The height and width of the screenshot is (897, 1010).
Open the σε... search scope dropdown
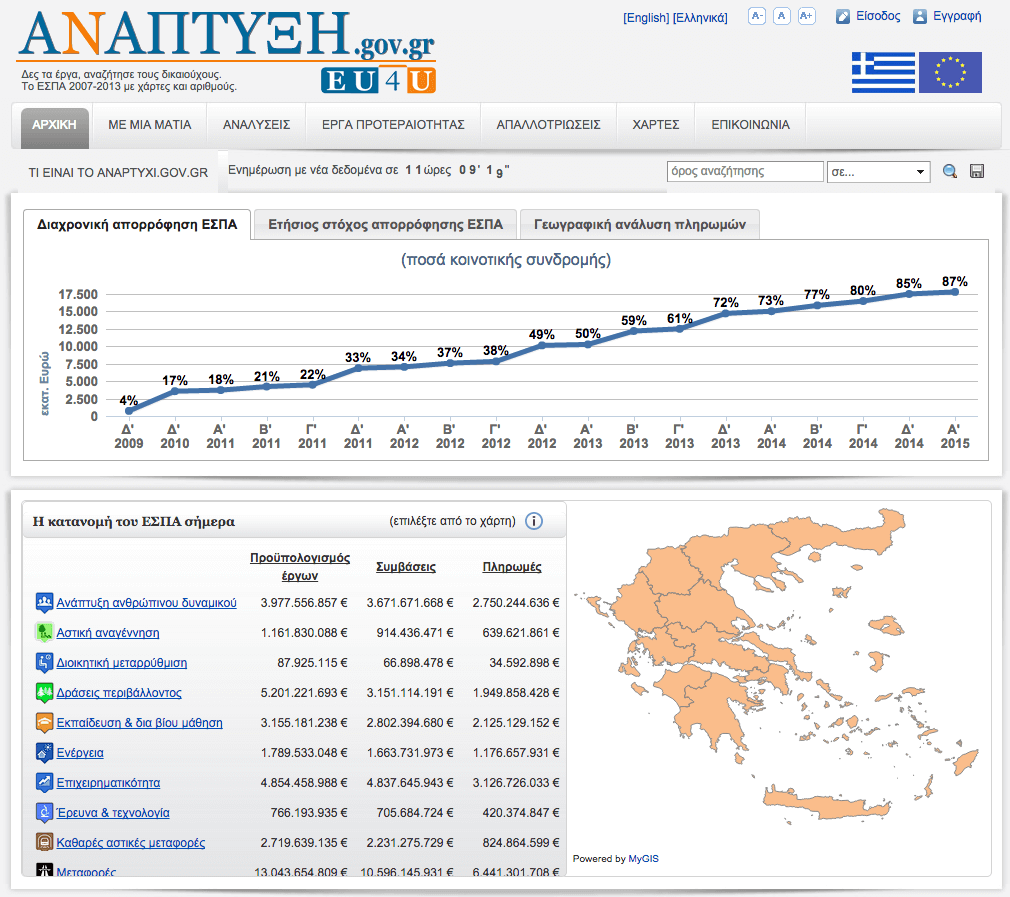(879, 172)
